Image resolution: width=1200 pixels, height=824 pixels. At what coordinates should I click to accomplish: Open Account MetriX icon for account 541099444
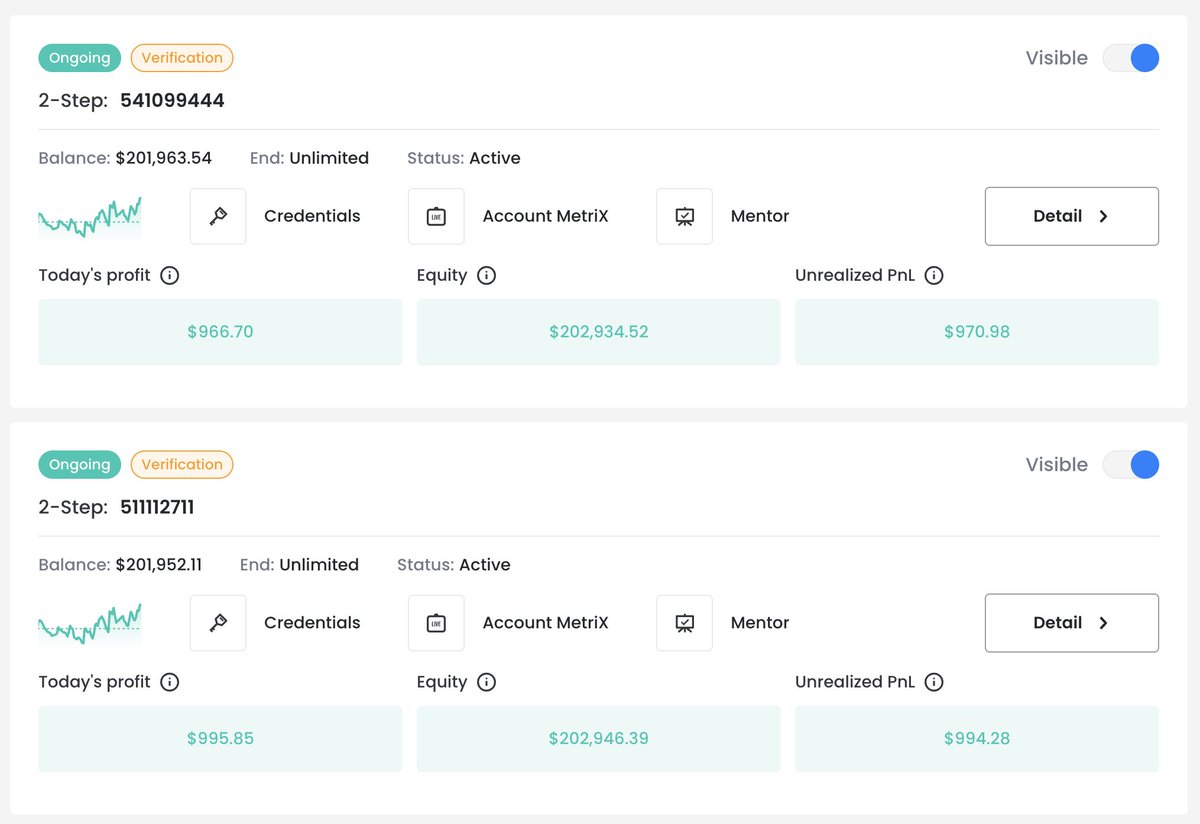click(x=436, y=216)
